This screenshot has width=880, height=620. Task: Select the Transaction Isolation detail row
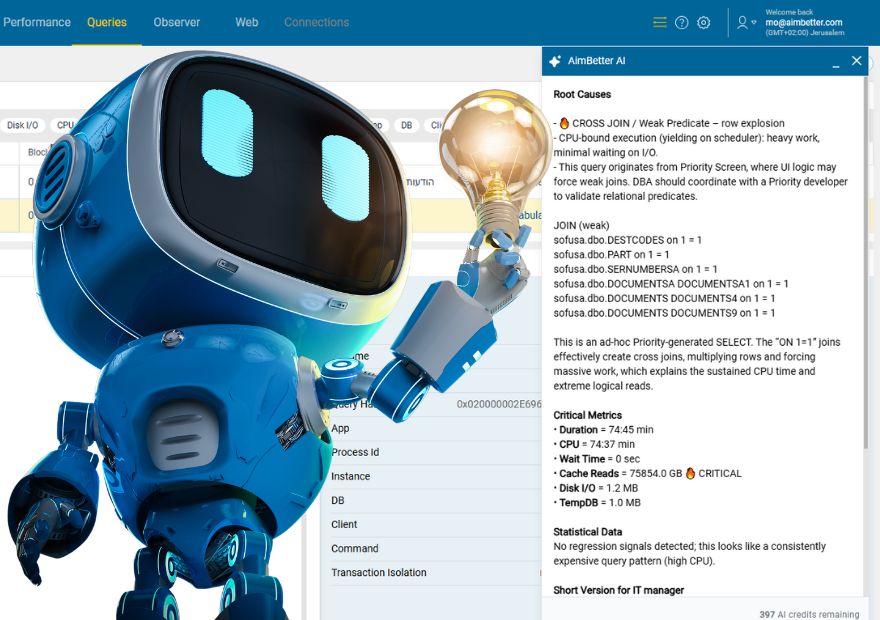(x=379, y=573)
